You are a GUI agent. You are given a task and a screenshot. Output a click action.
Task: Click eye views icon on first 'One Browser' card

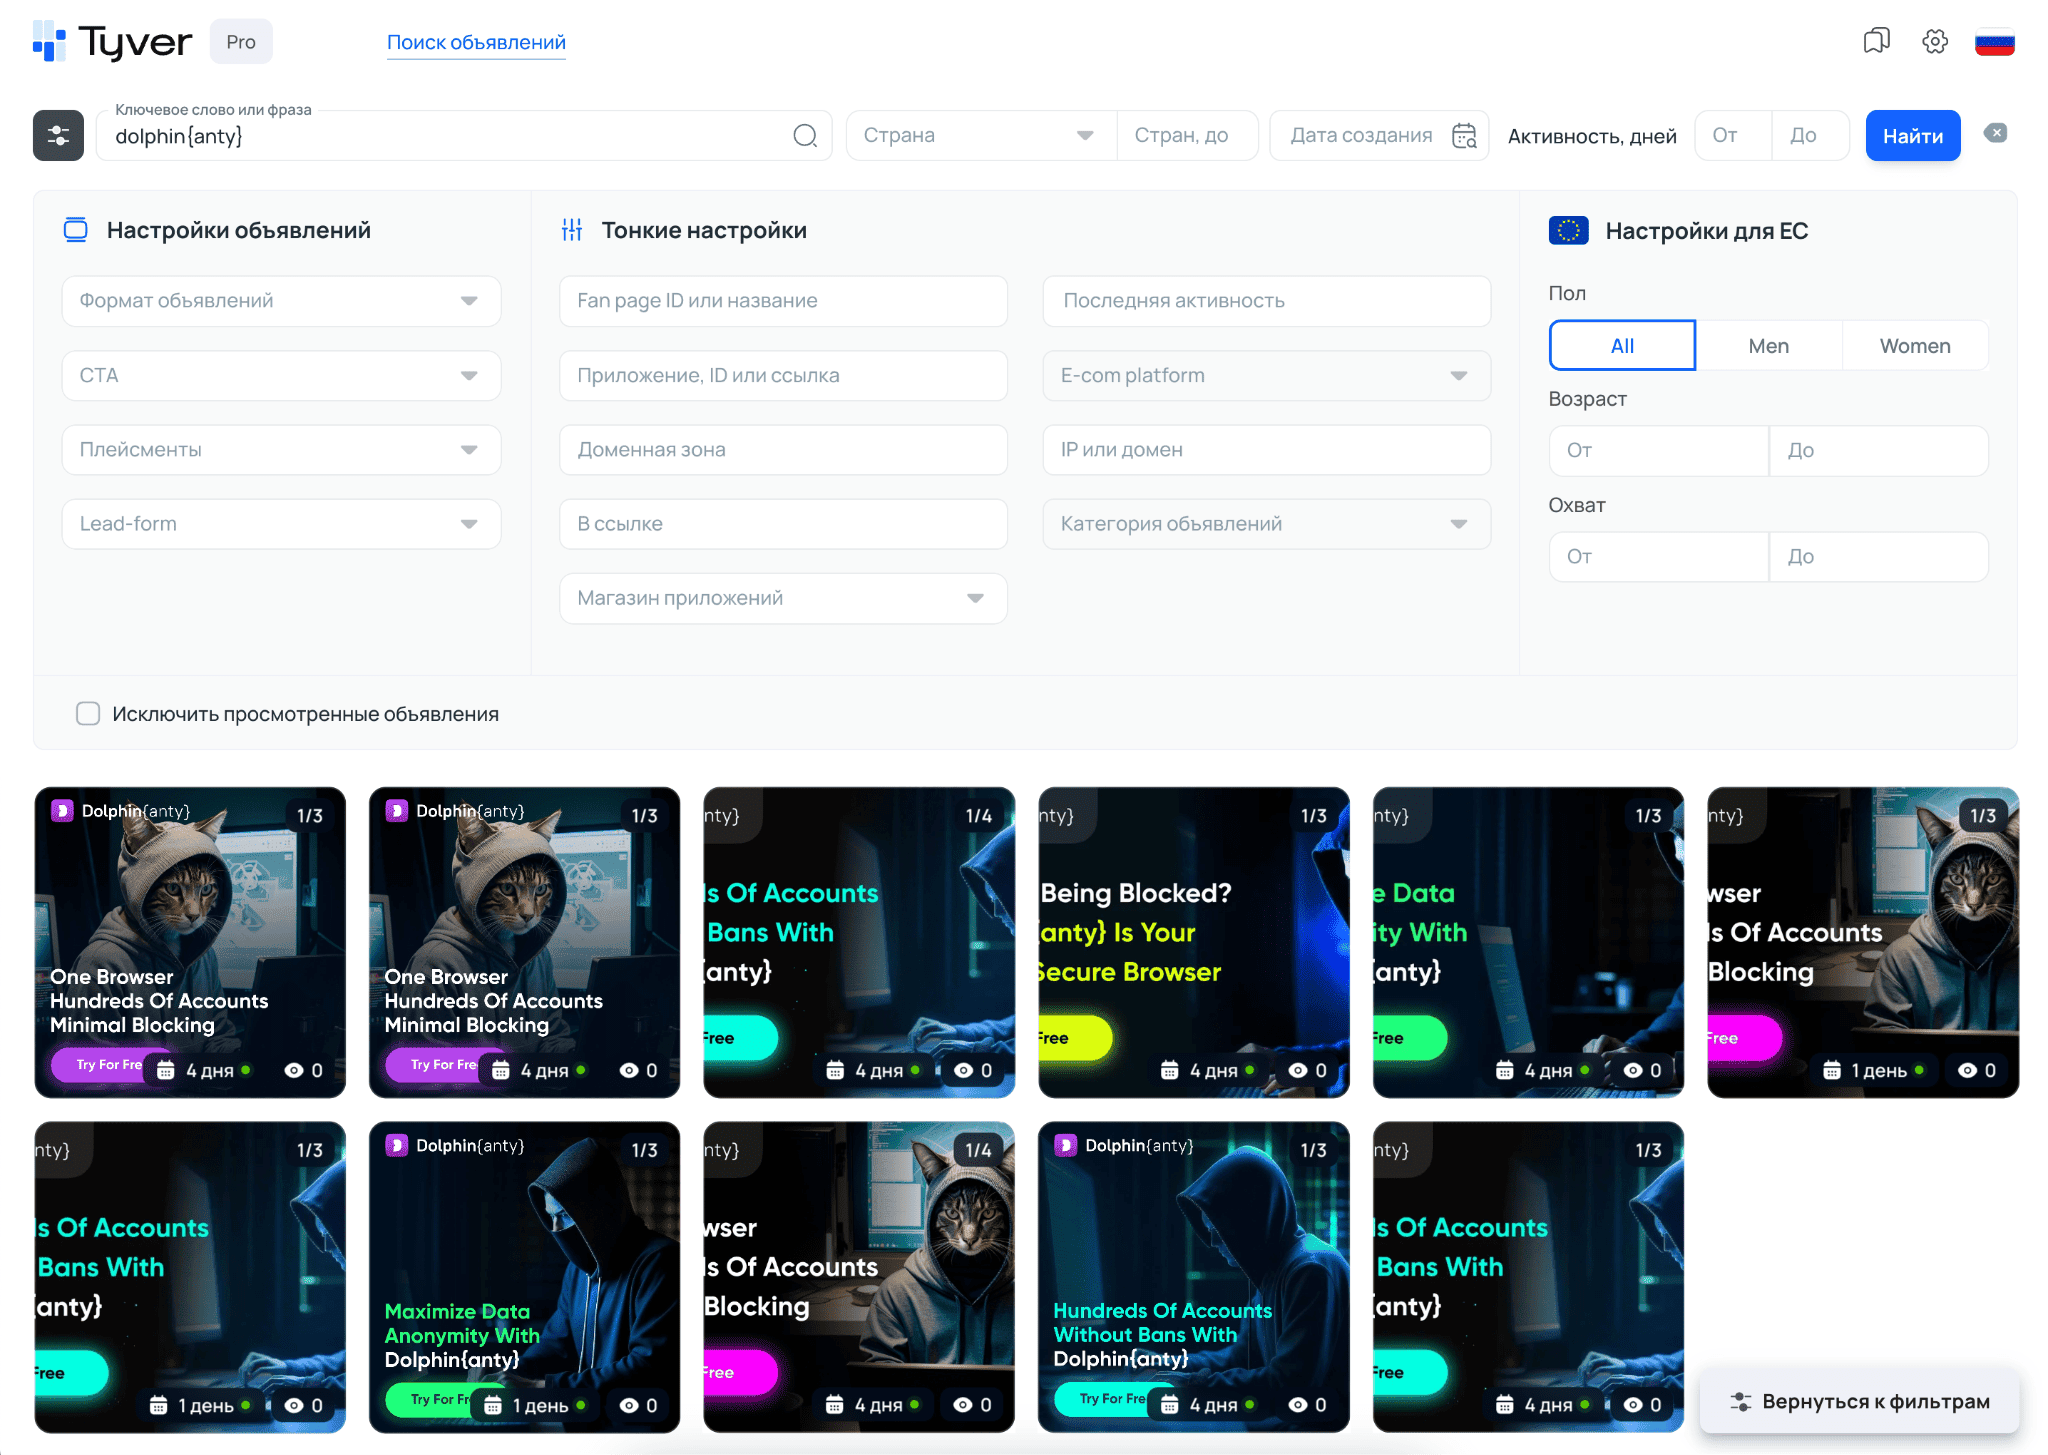[x=294, y=1070]
